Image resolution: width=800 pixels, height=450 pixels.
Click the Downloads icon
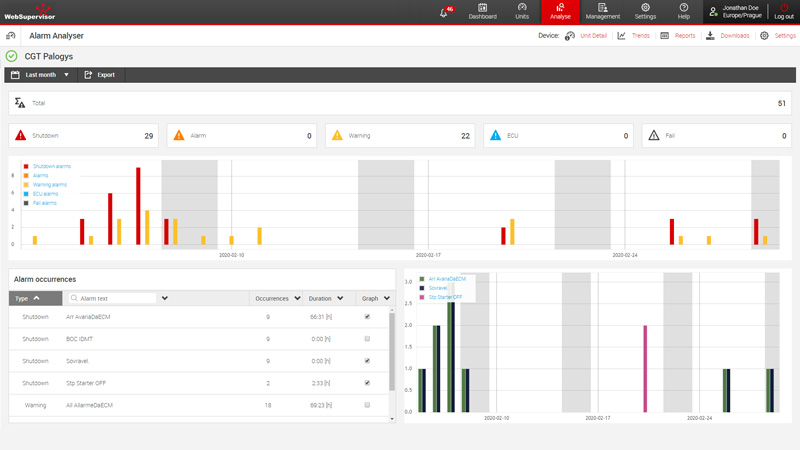(x=710, y=36)
